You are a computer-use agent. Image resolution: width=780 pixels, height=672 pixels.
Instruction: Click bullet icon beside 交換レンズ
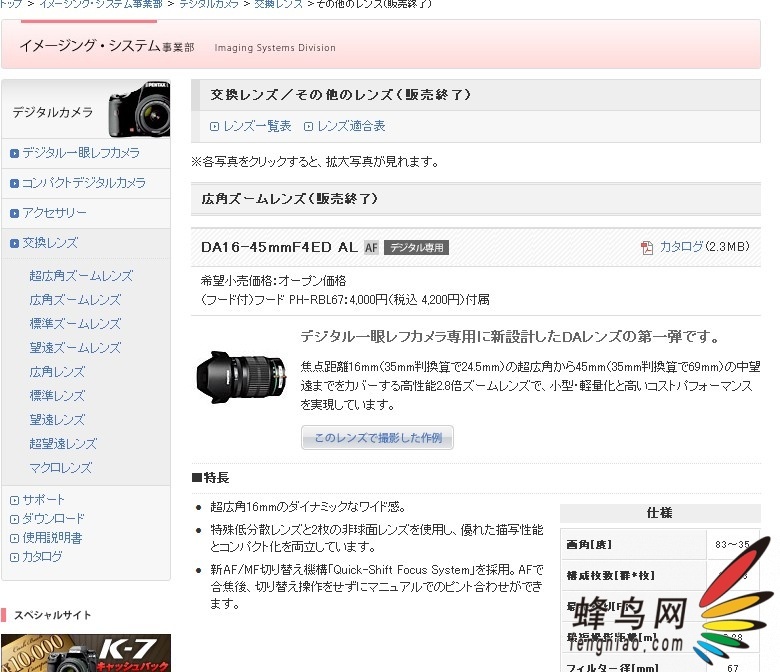pyautogui.click(x=14, y=243)
